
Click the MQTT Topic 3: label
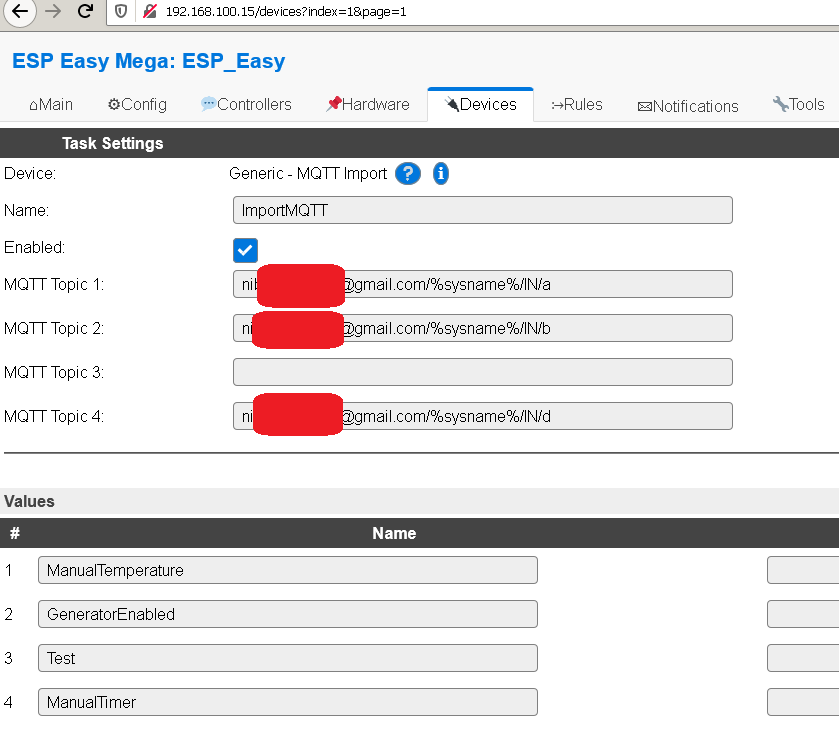click(x=54, y=372)
